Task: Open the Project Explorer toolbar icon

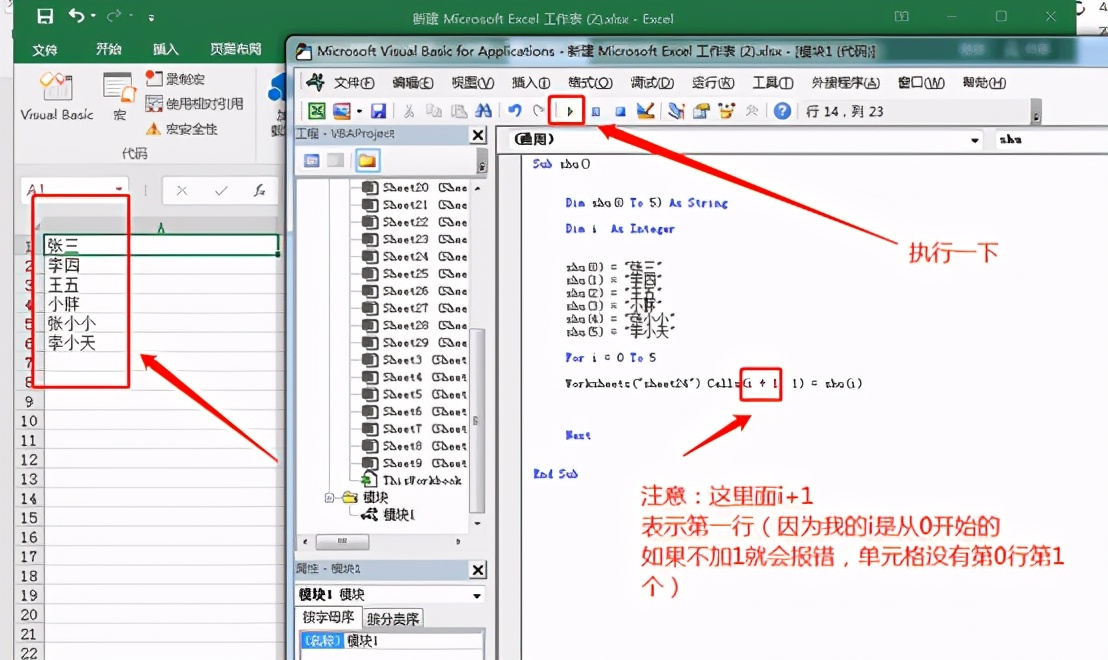Action: click(676, 111)
